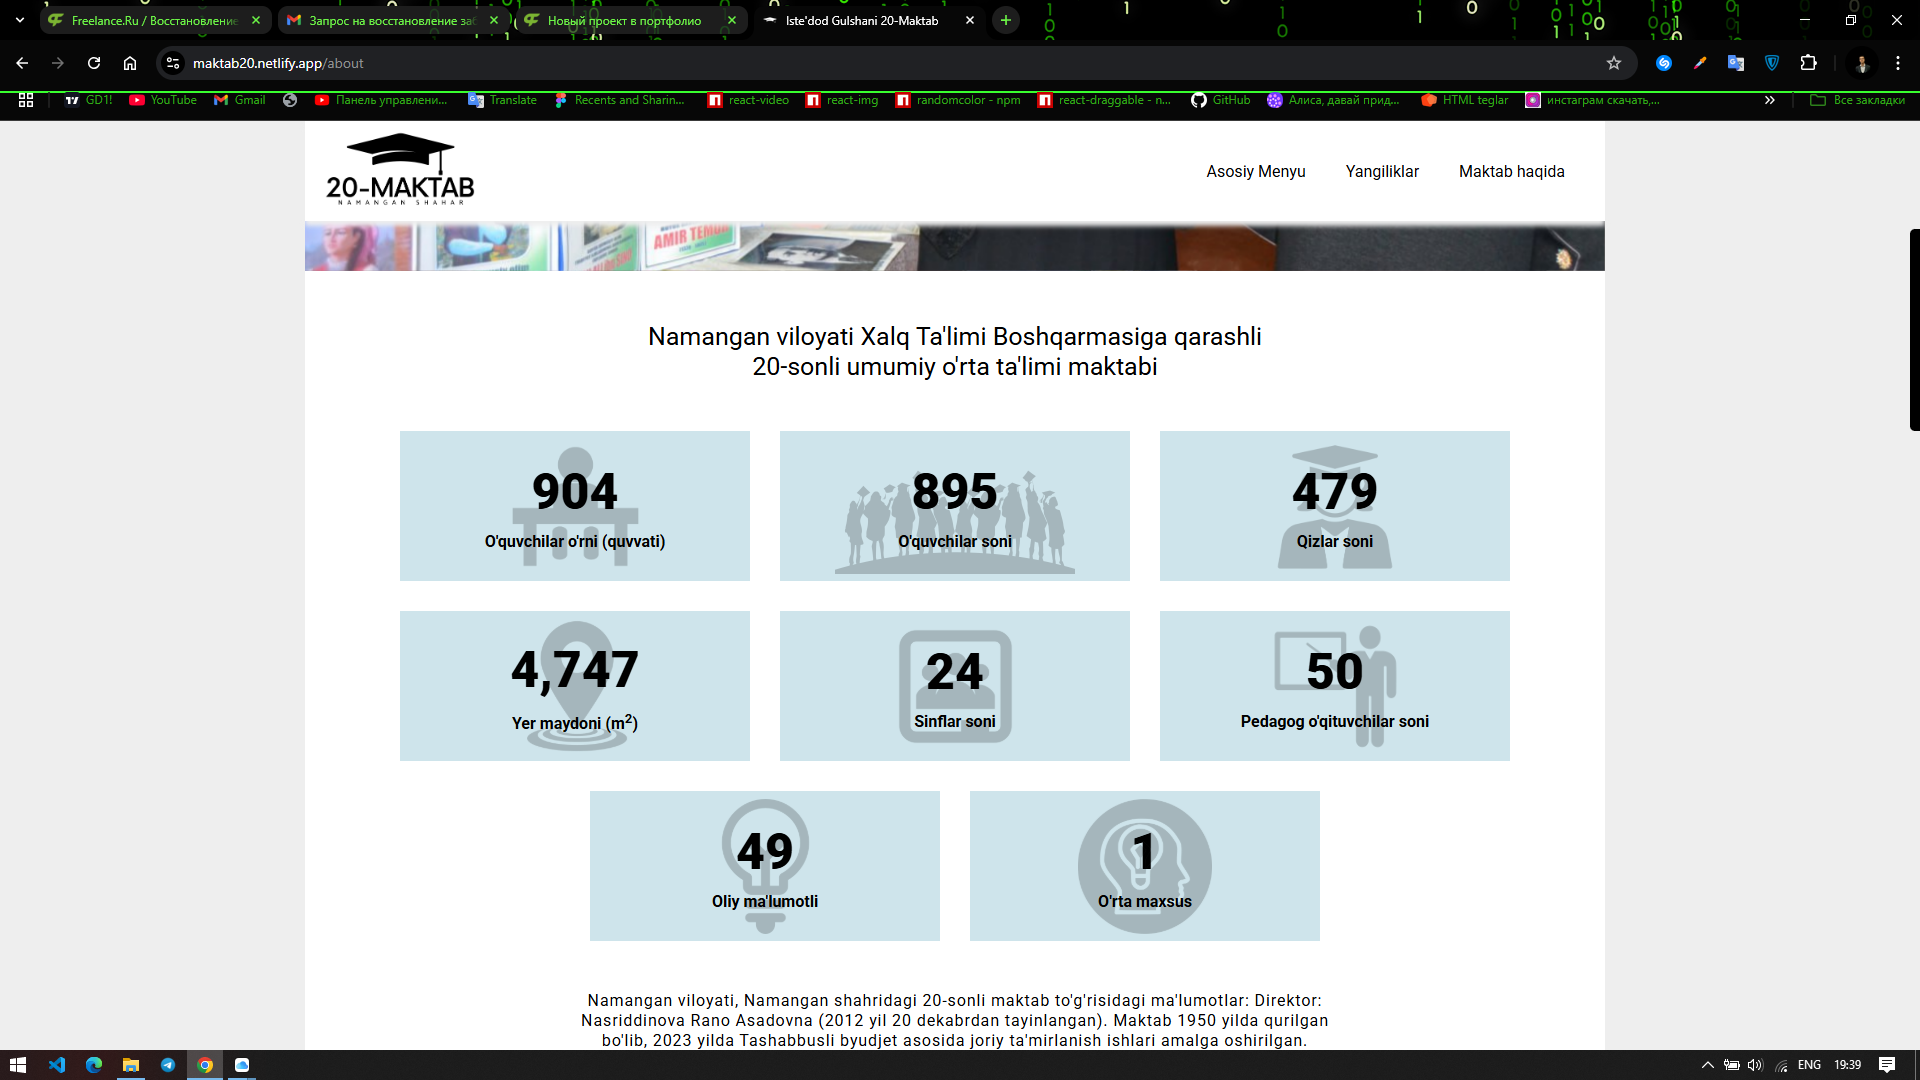
Task: Show hidden bookmarks chevron
Action: pyautogui.click(x=1770, y=100)
